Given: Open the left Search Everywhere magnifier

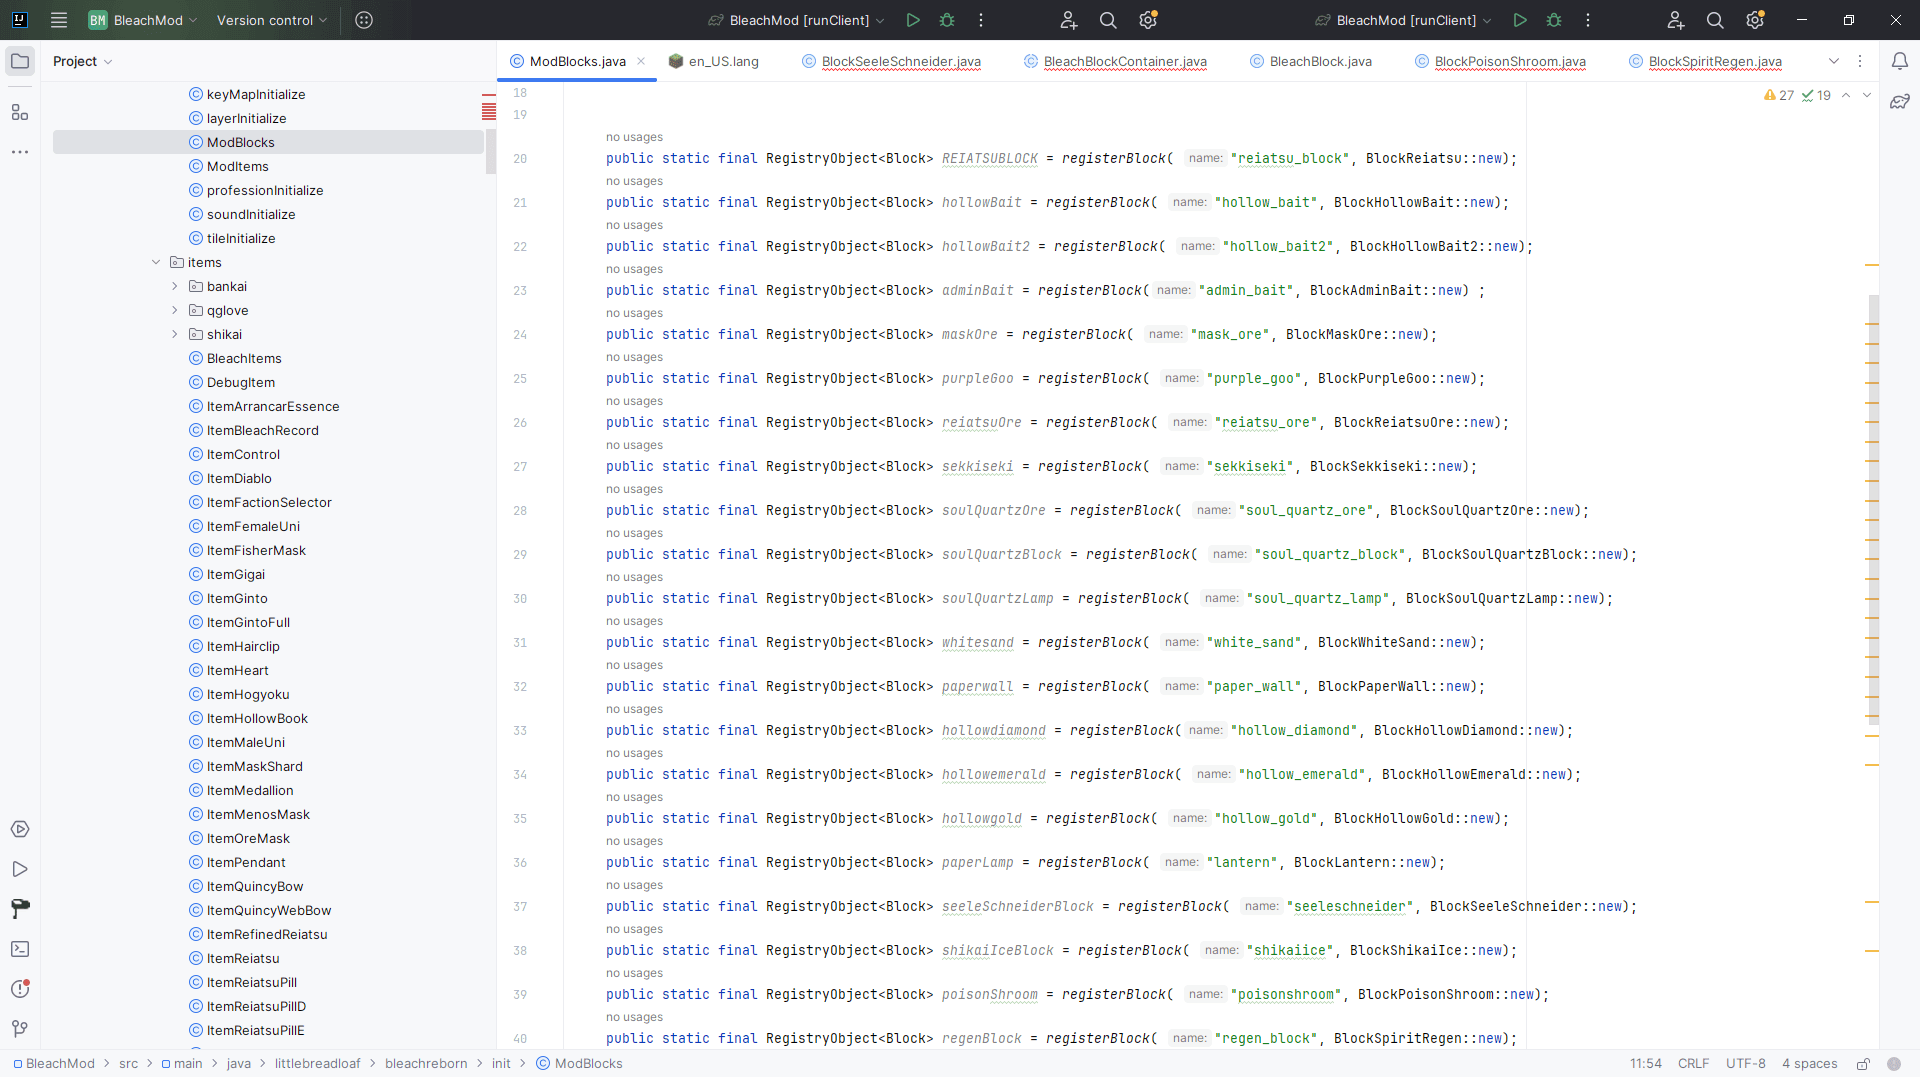Looking at the screenshot, I should (x=1108, y=20).
